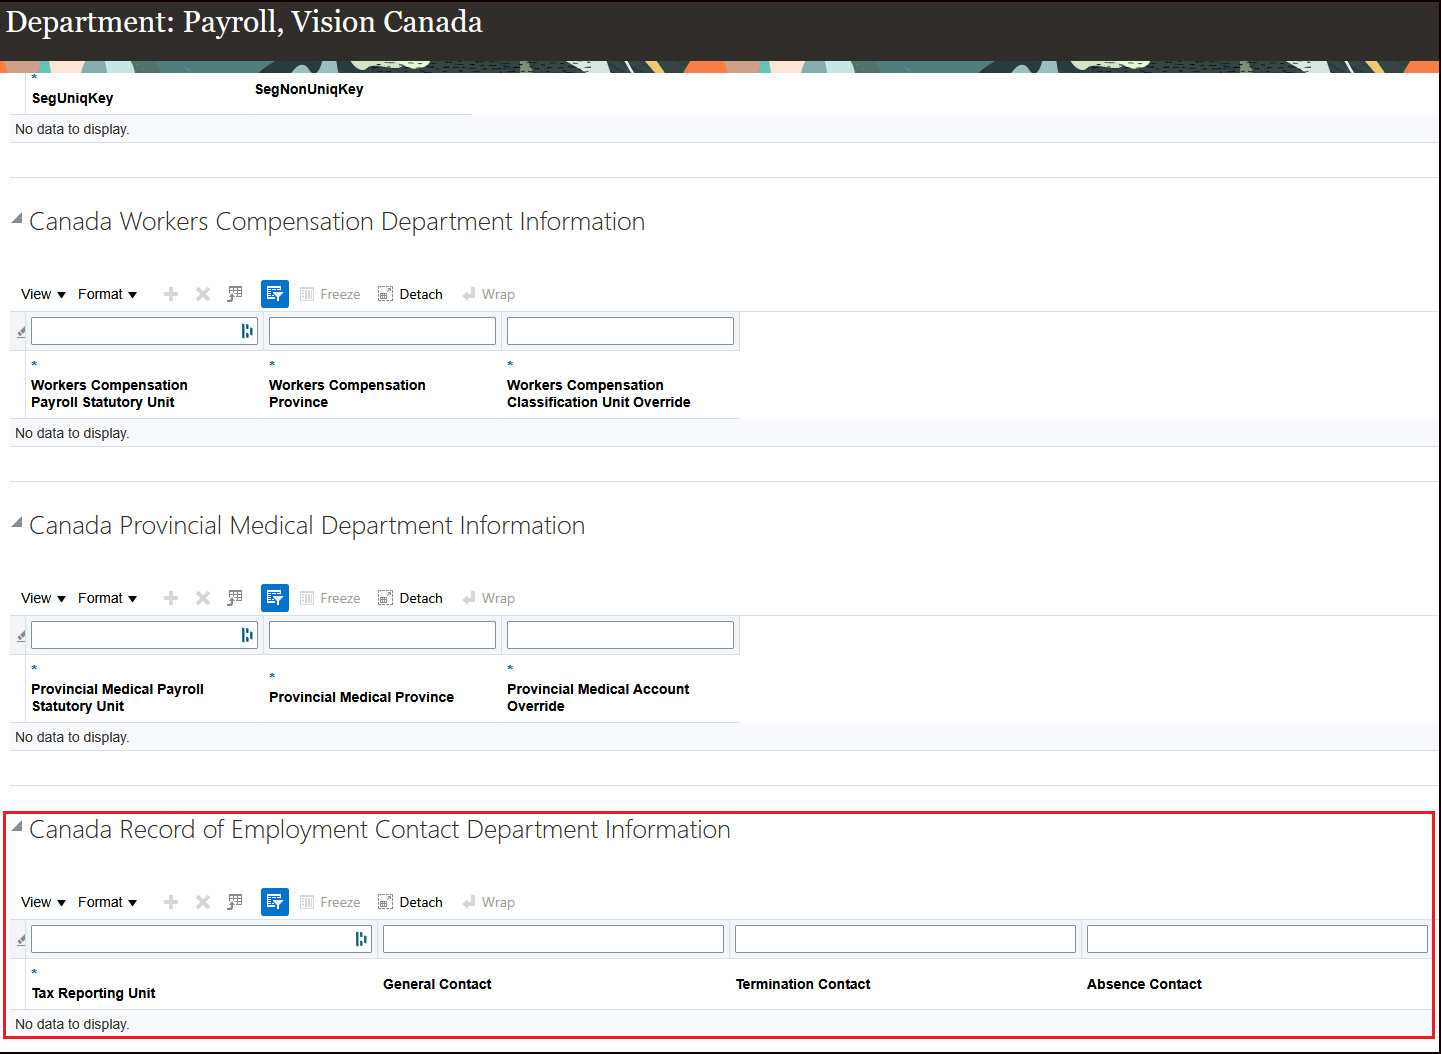Image resolution: width=1441 pixels, height=1054 pixels.
Task: Select the Query By Example filter icon in Workers Compensation toolbar
Action: pos(275,293)
